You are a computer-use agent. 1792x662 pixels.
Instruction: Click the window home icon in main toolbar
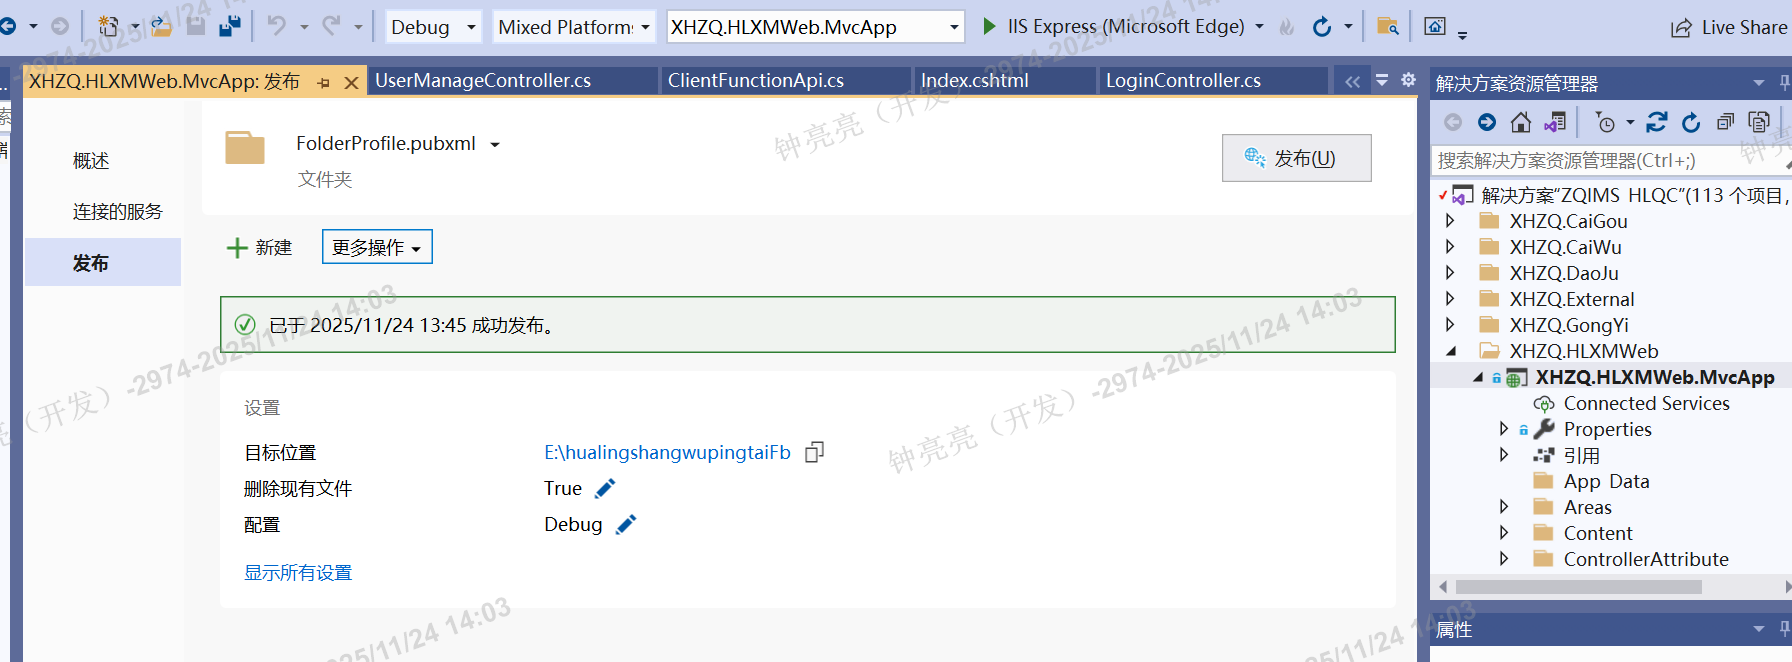point(1435,26)
